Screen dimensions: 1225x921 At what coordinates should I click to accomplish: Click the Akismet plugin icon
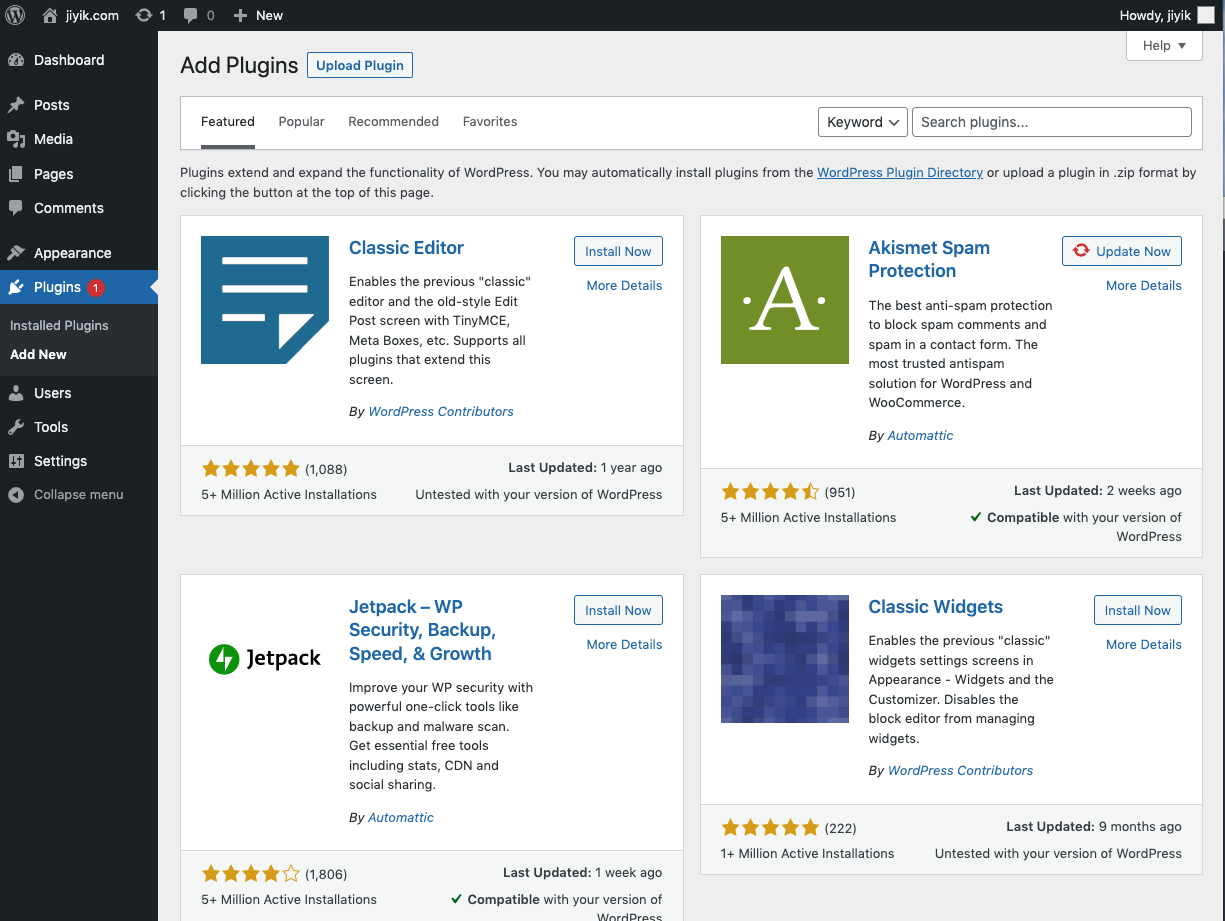785,300
